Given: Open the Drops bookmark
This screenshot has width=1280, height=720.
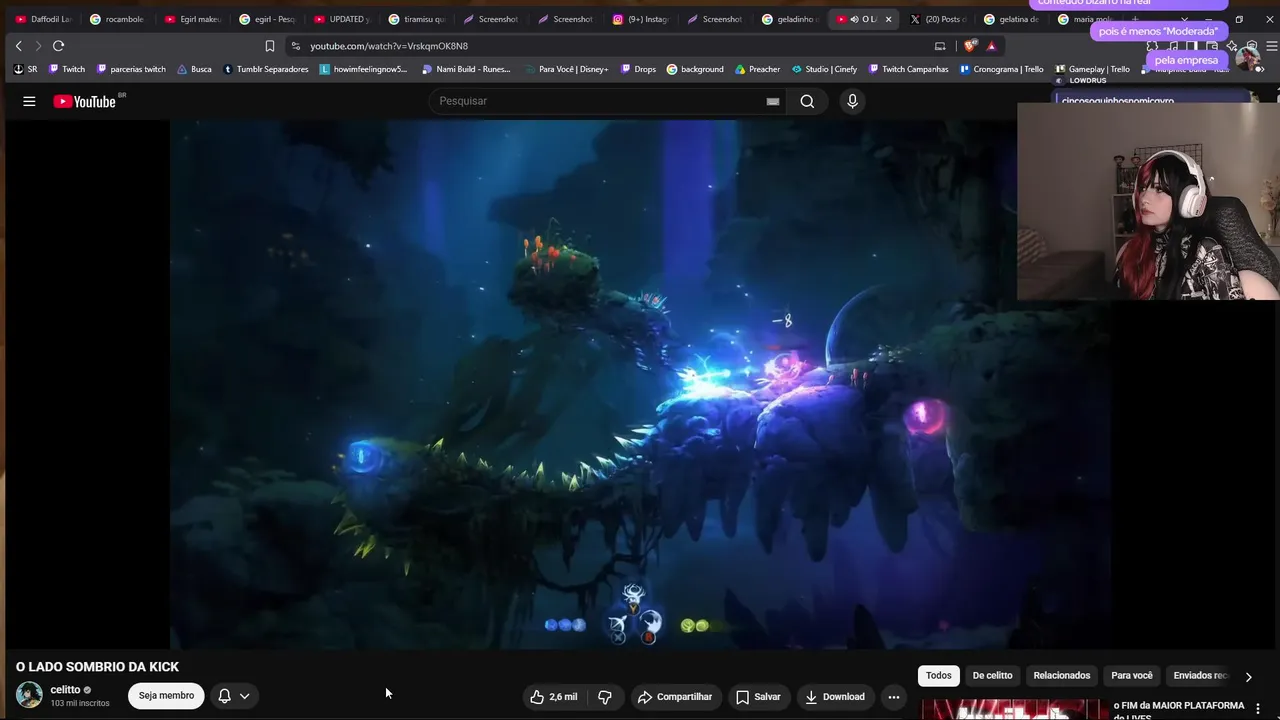Looking at the screenshot, I should click(x=638, y=69).
